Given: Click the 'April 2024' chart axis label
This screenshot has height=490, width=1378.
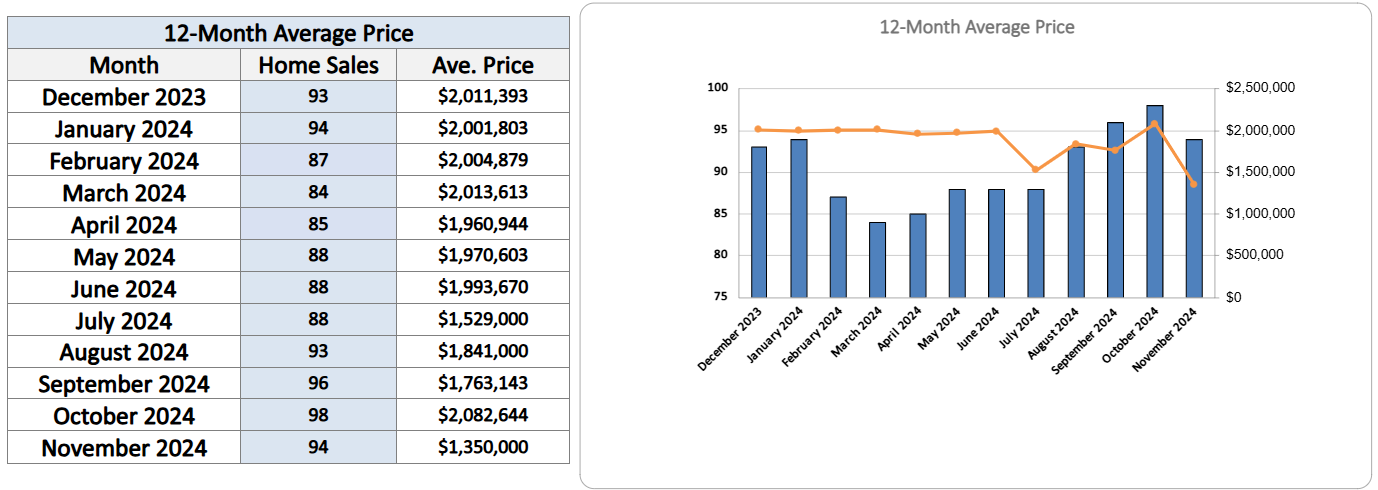Looking at the screenshot, I should pos(898,329).
